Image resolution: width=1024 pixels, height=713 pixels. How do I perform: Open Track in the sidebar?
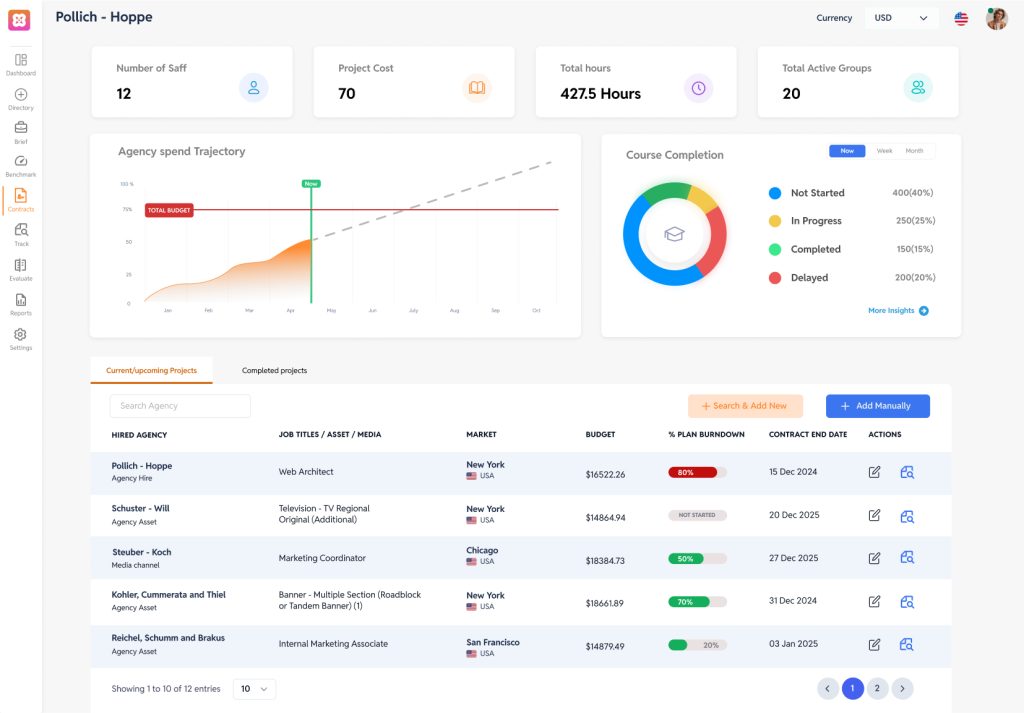click(21, 231)
